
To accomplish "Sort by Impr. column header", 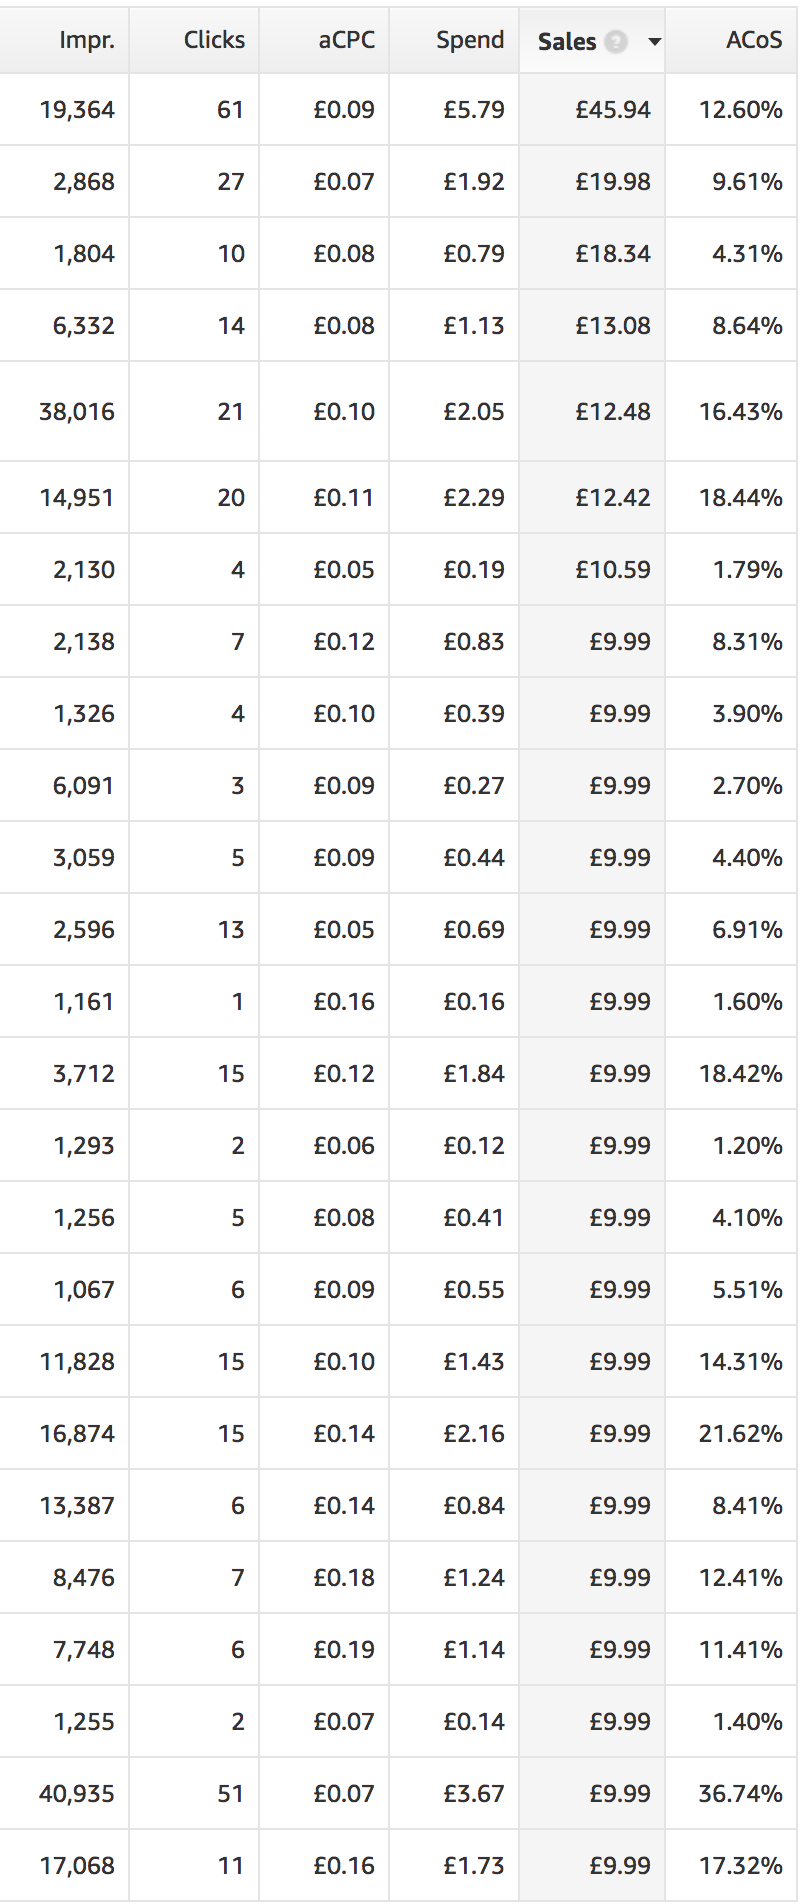I will tap(87, 40).
